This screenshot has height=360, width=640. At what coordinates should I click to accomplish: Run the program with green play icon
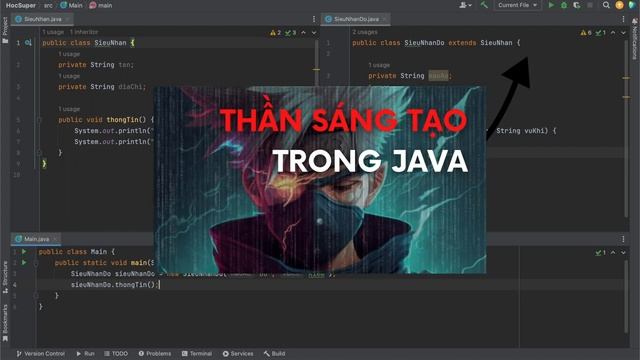tap(551, 5)
